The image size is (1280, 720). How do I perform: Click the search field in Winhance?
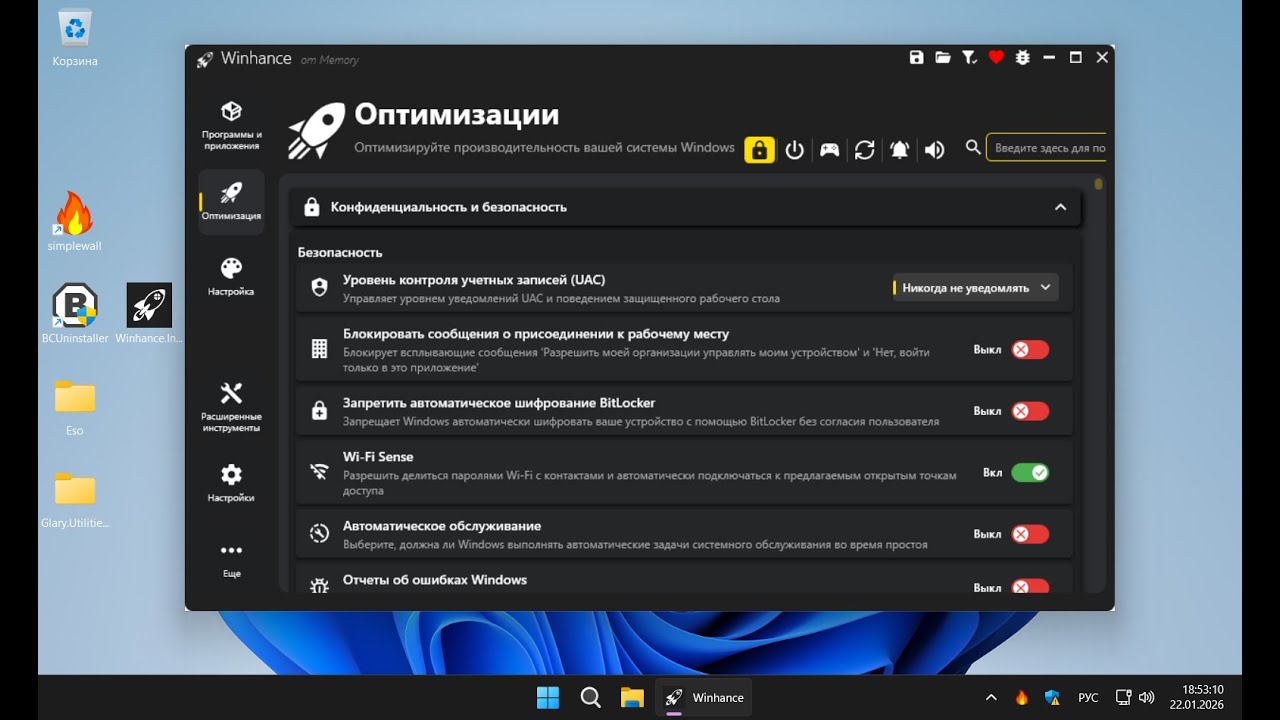coord(1046,148)
